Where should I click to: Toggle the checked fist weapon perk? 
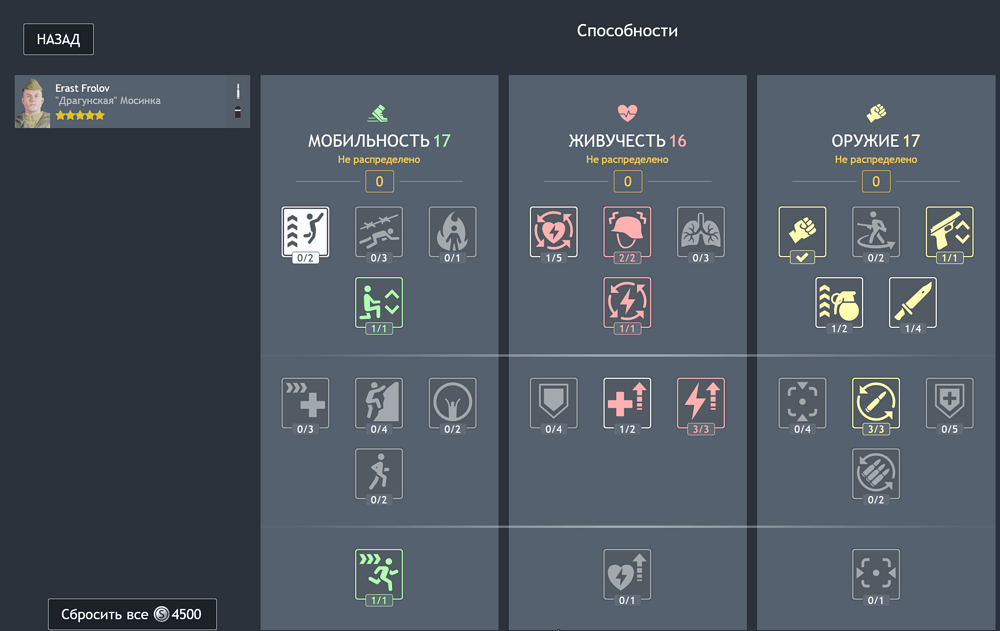coord(802,232)
